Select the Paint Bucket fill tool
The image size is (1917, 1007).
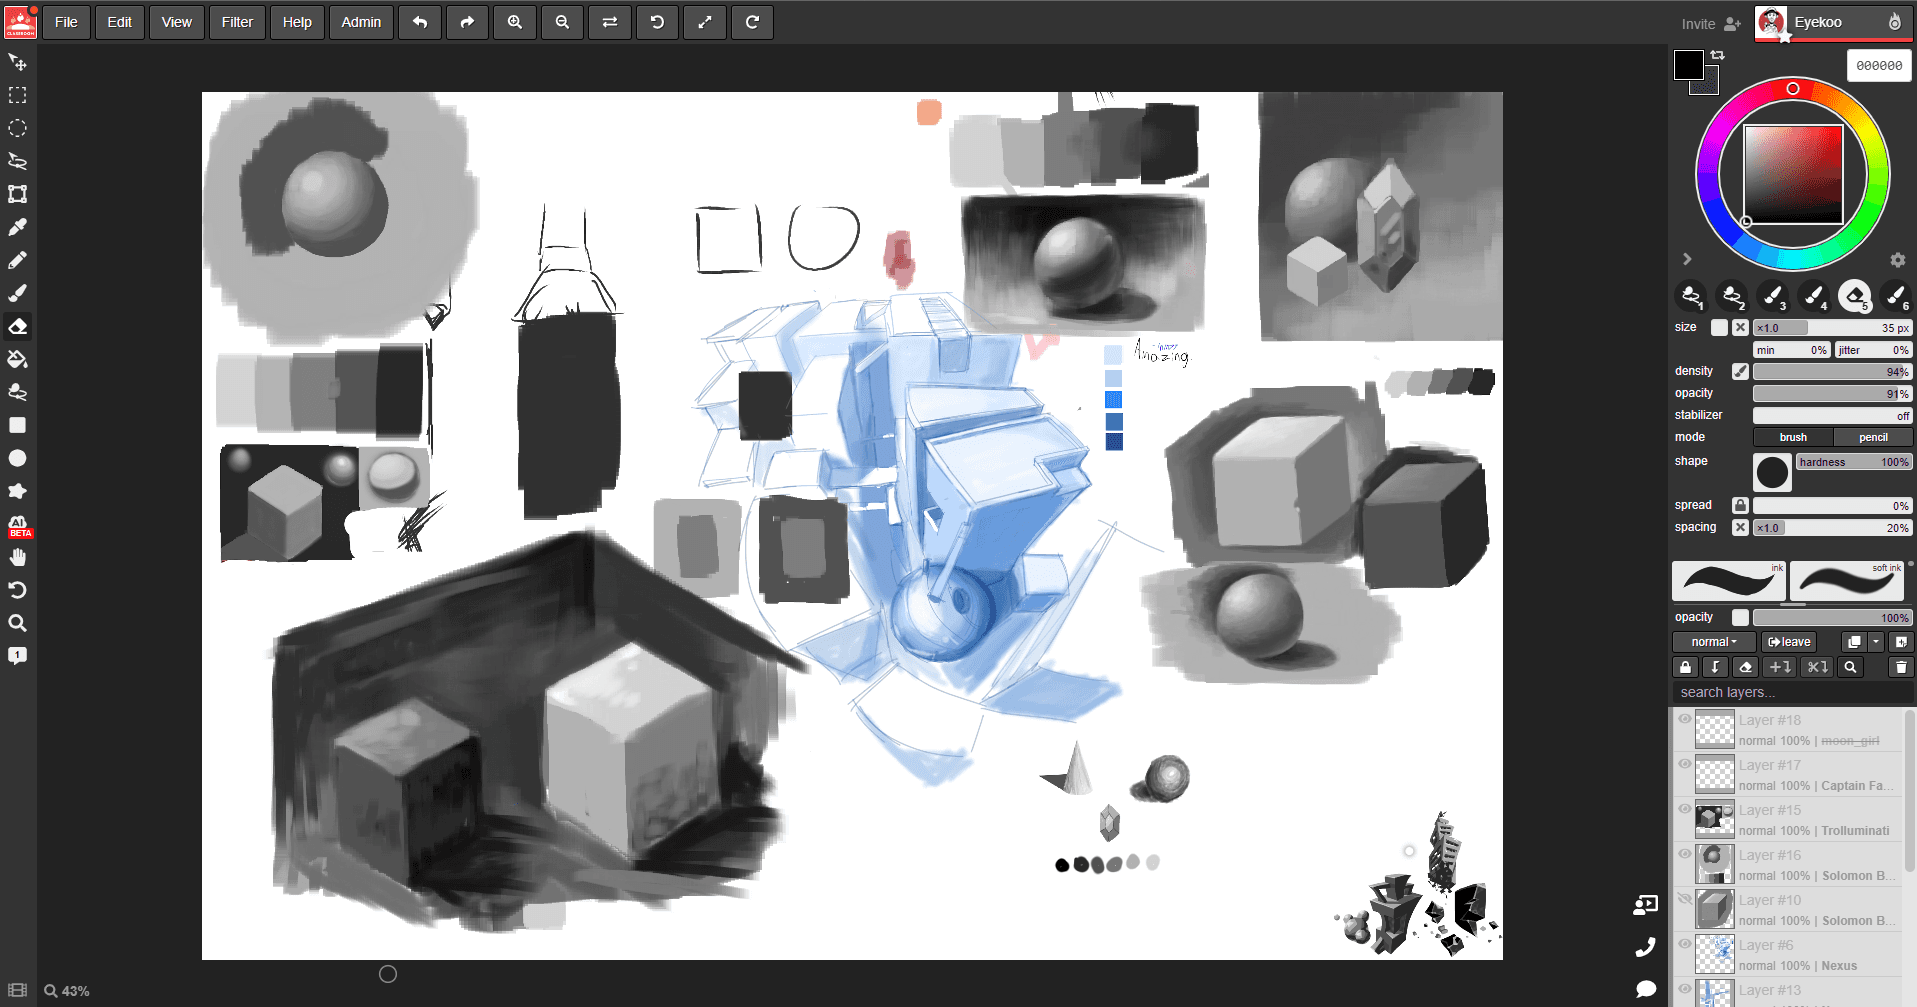17,359
